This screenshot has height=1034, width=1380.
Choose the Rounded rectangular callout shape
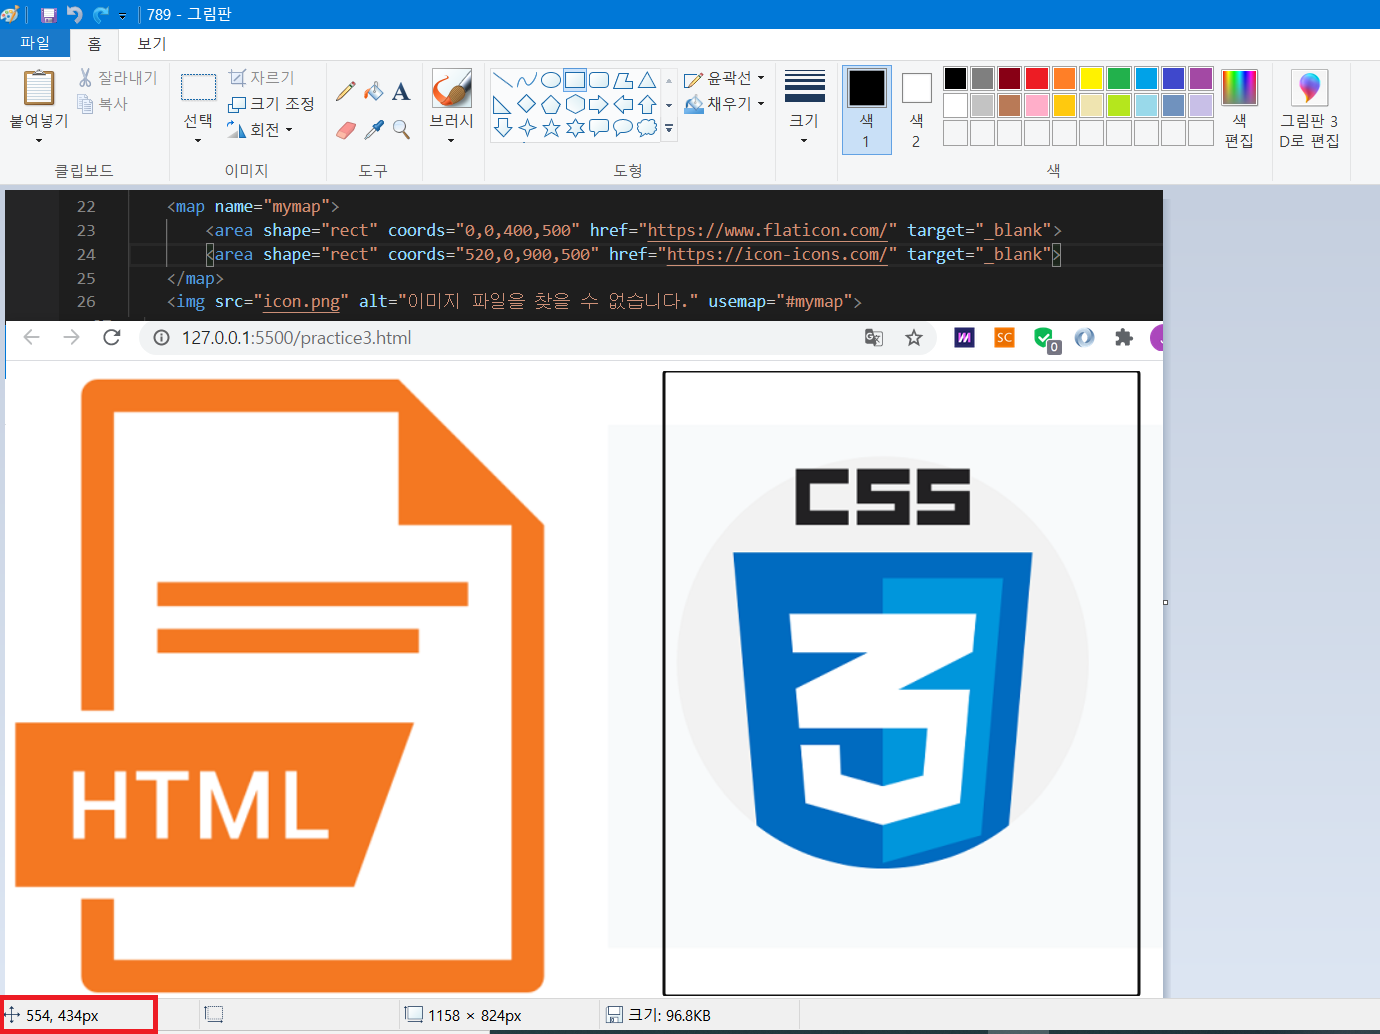(x=599, y=128)
